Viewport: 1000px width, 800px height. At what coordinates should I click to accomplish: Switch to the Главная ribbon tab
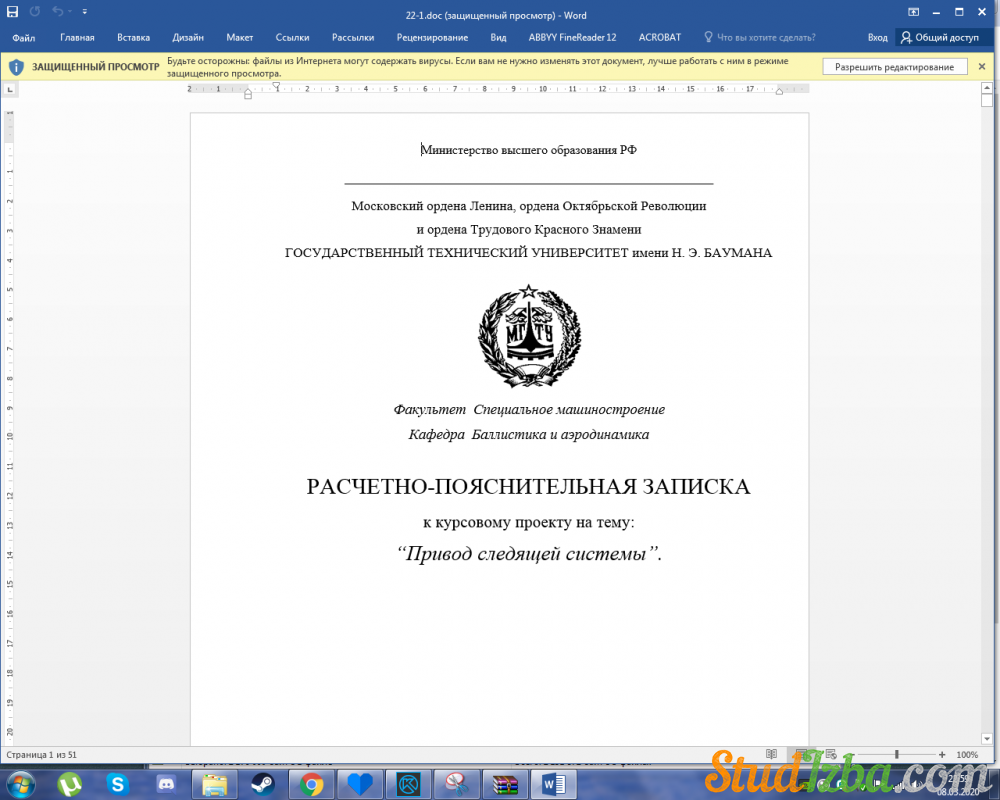[77, 38]
